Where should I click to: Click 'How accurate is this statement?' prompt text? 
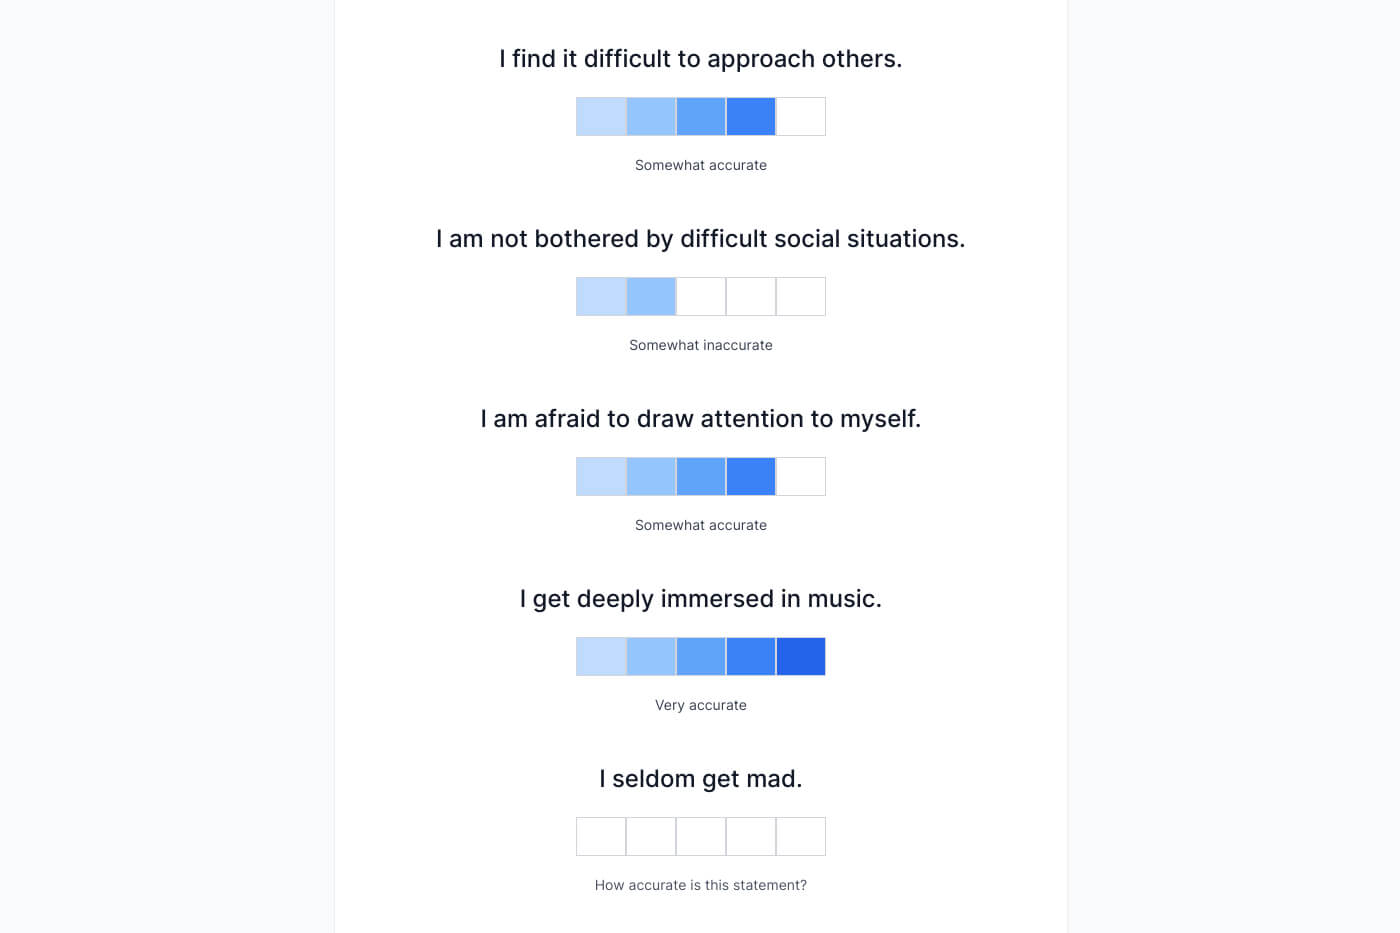point(701,885)
